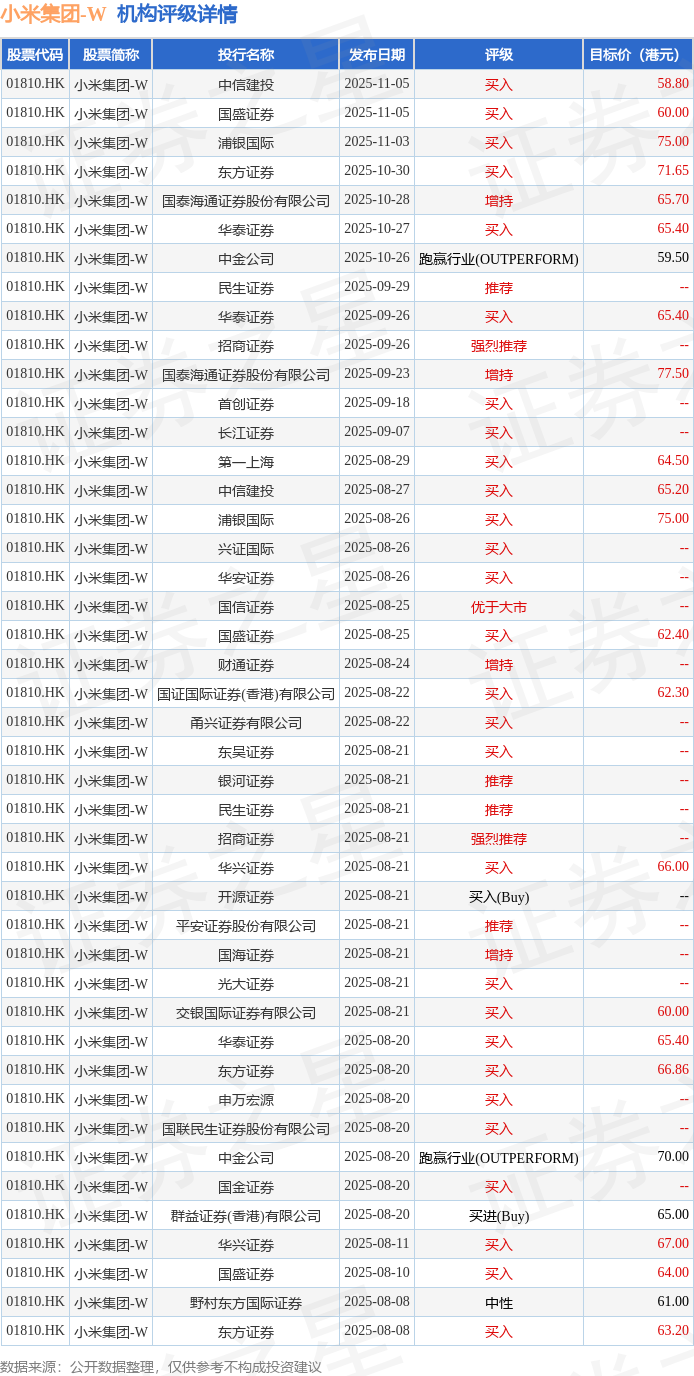This screenshot has height=1376, width=694.
Task: Select the 66.86 target price
Action: (x=673, y=1070)
